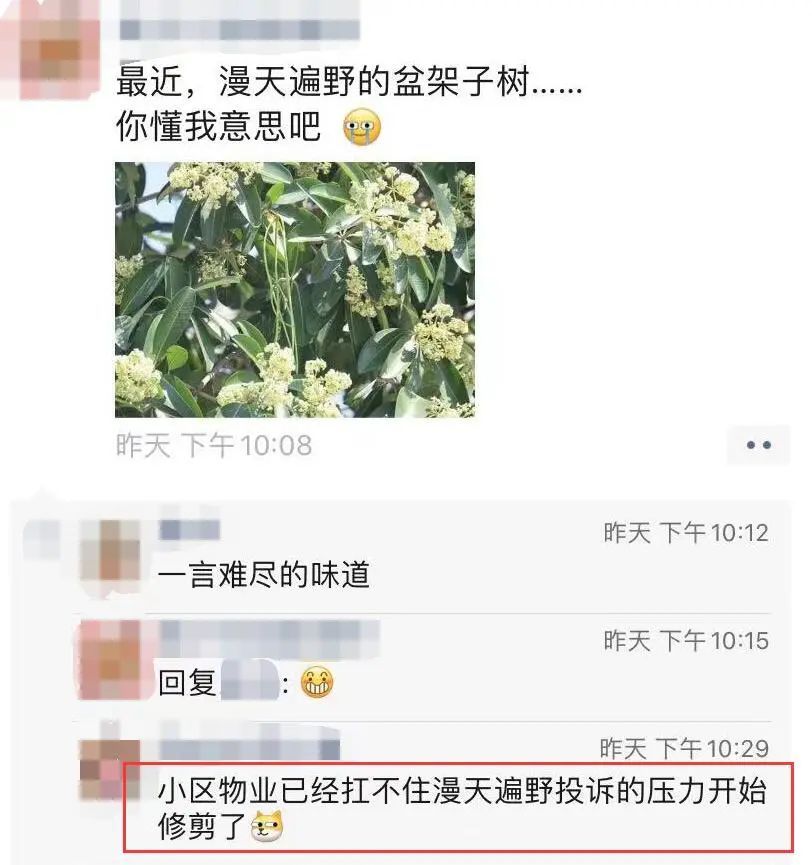Open the first commenter's blurred name
Screen dimensions: 812x865
tap(189, 530)
